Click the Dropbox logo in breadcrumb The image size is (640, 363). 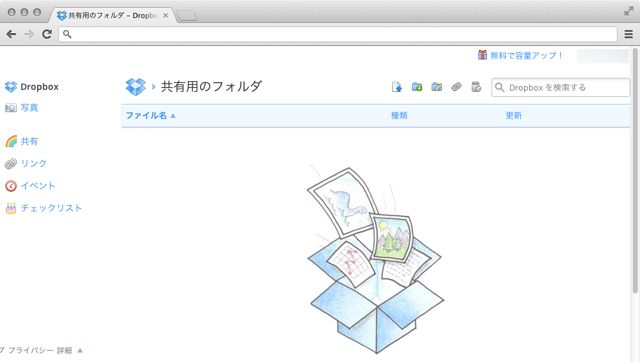[136, 87]
